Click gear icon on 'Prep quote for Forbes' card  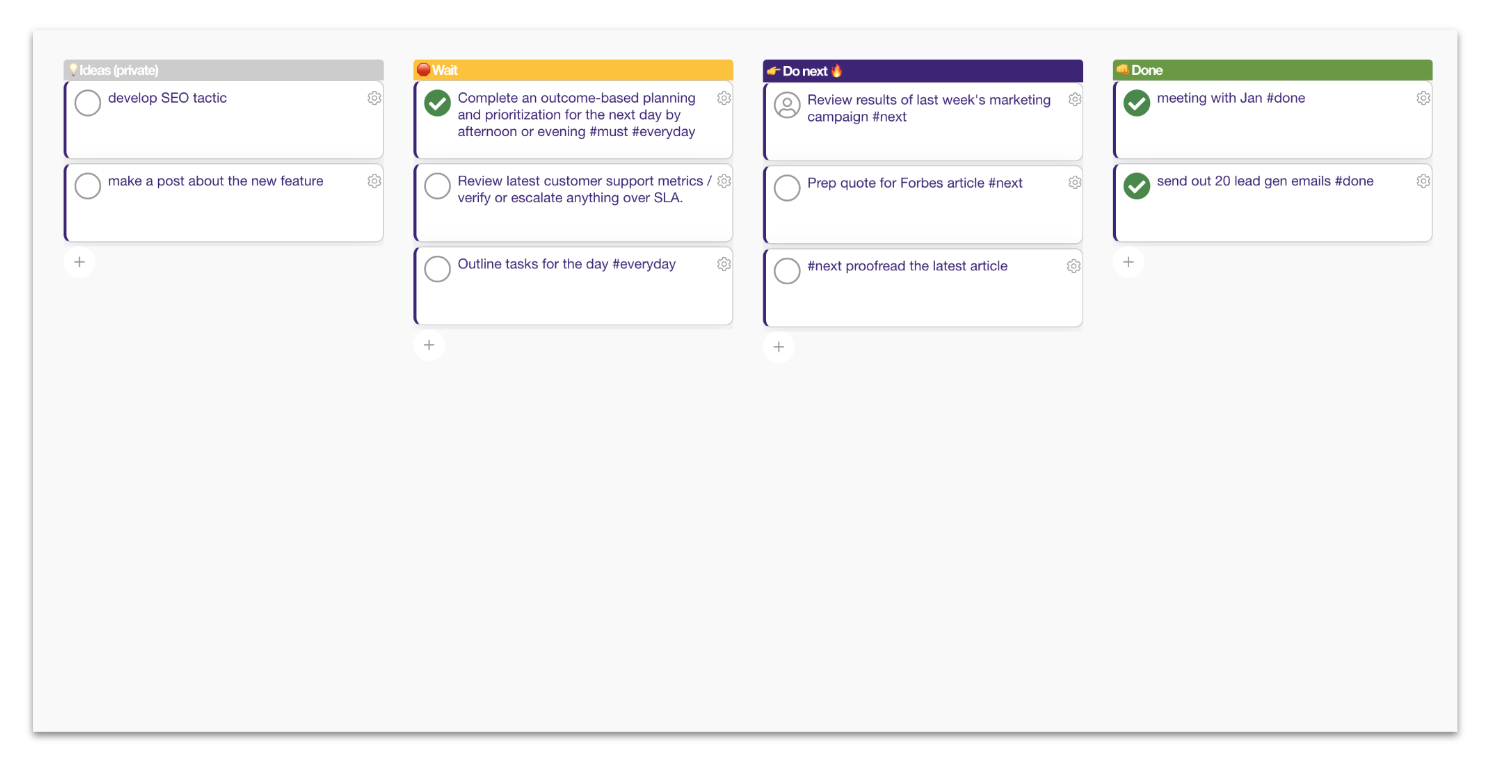point(1074,183)
